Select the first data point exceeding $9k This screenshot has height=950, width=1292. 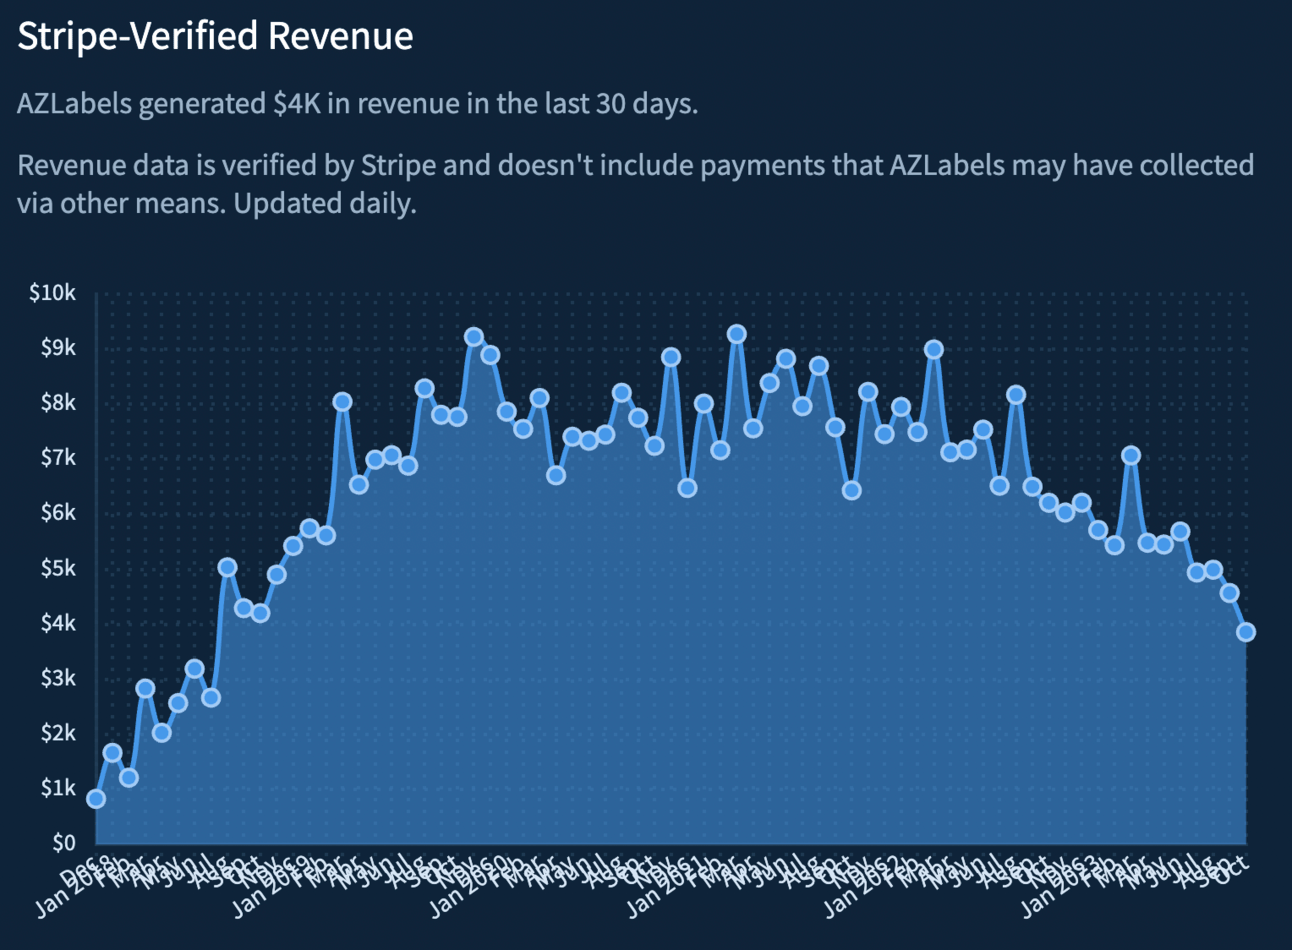pyautogui.click(x=474, y=337)
